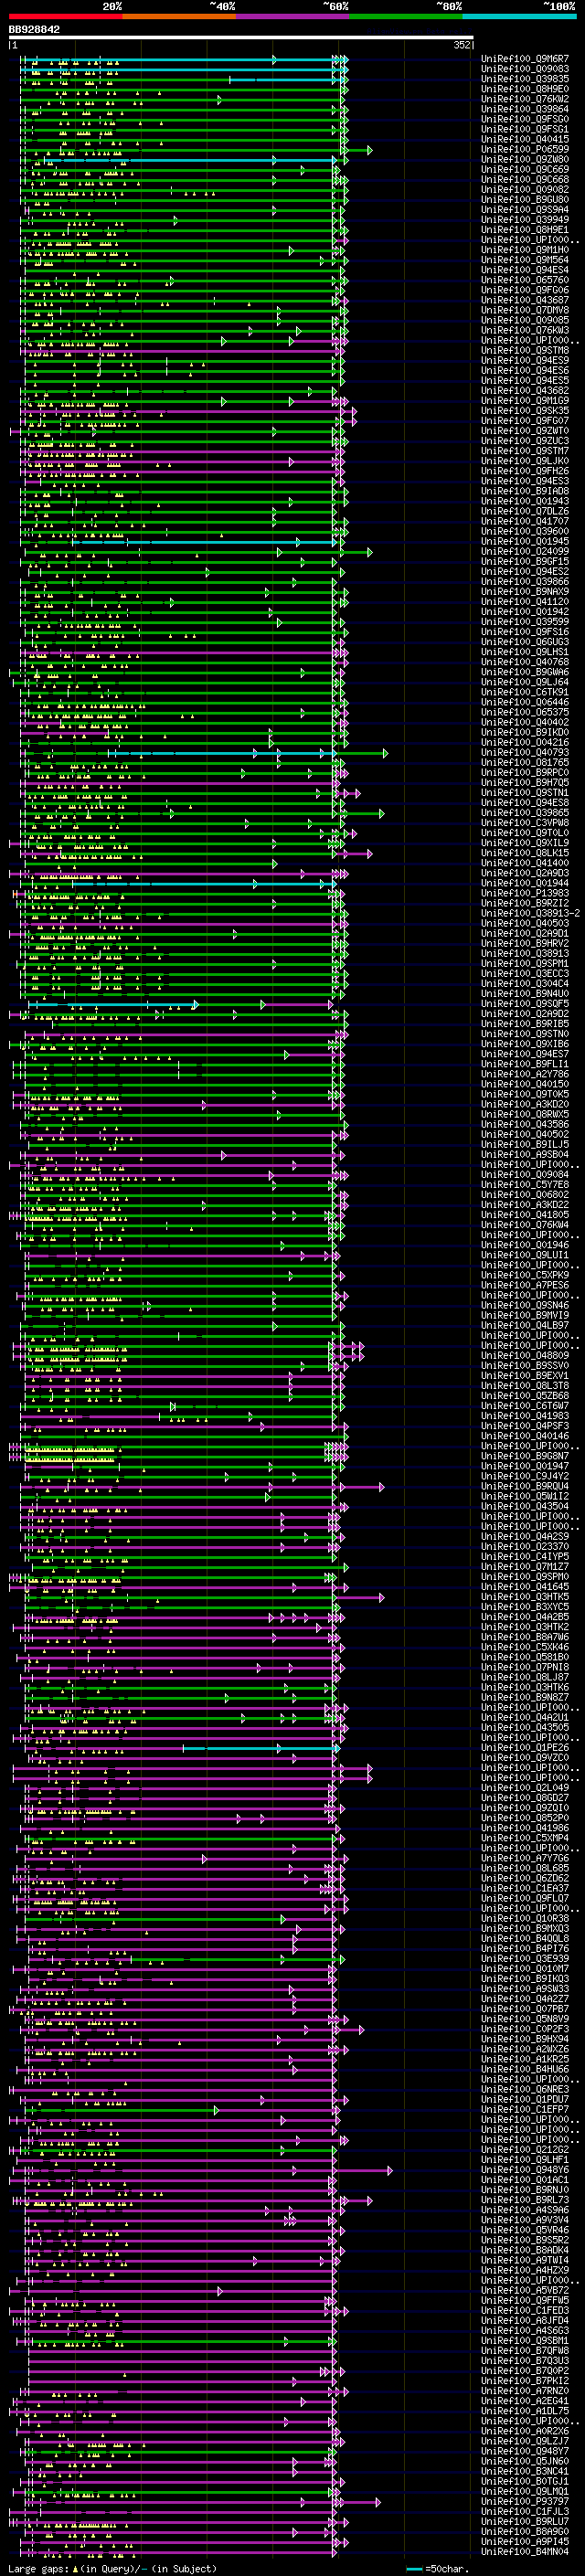Open hit UniRef100_P06599

pyautogui.click(x=525, y=149)
